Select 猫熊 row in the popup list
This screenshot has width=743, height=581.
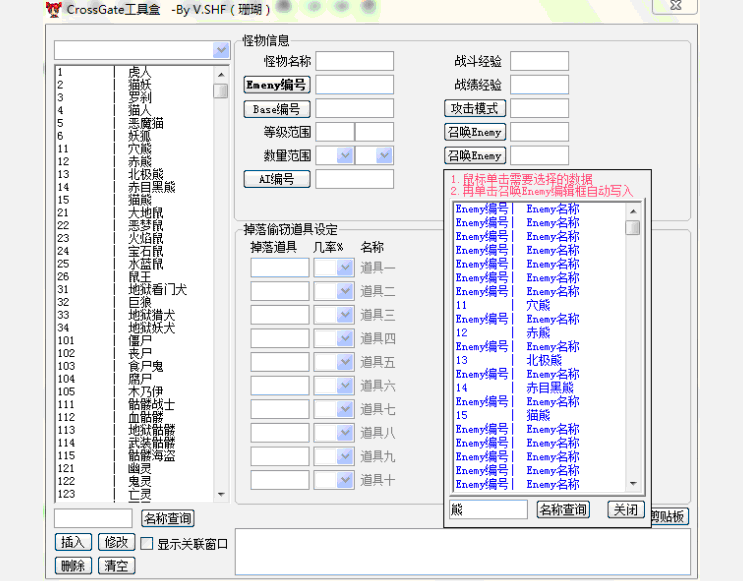(540, 415)
